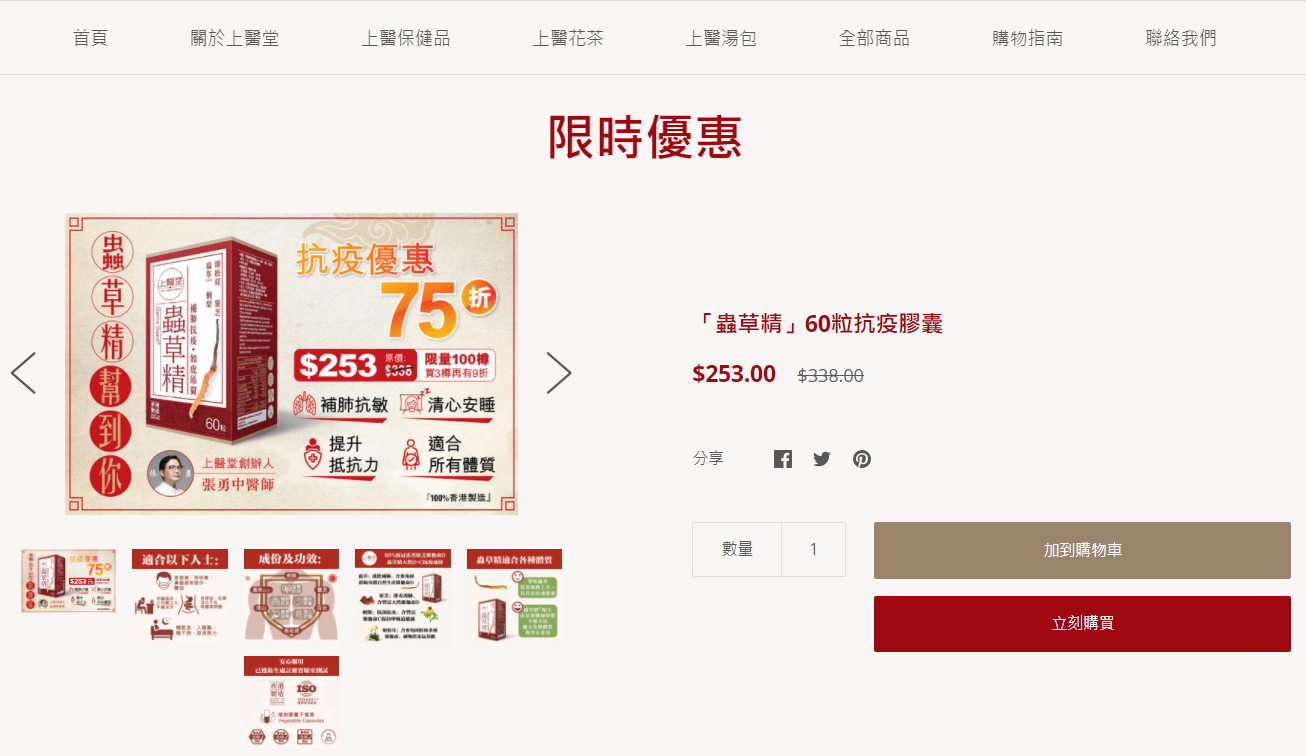This screenshot has width=1306, height=756.
Task: Show next product image arrow
Action: (559, 373)
